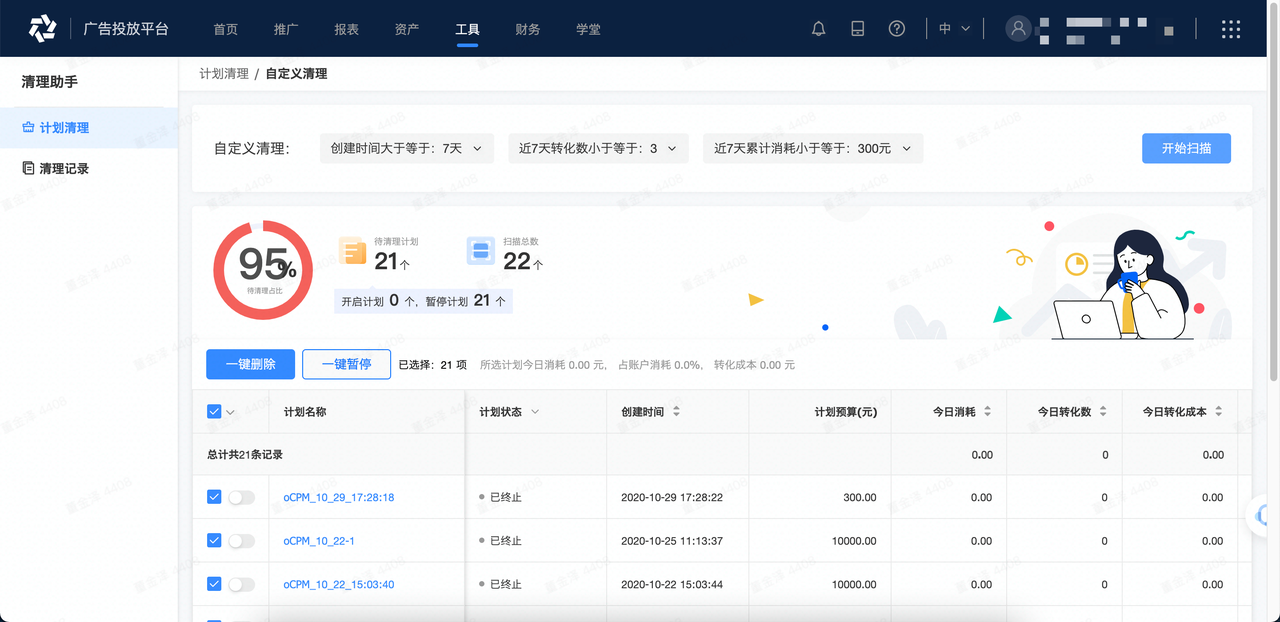Click the user avatar icon
Viewport: 1280px width, 622px height.
tap(1018, 28)
